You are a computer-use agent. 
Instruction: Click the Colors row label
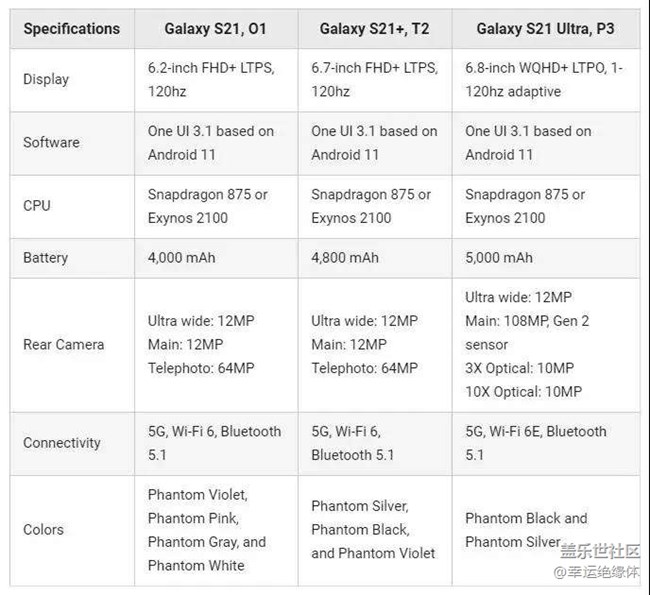coord(43,529)
